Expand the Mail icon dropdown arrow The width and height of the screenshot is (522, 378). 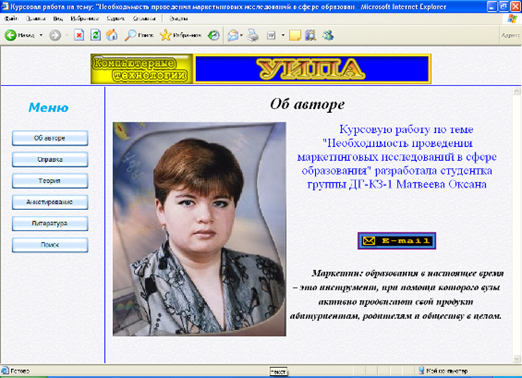[241, 35]
